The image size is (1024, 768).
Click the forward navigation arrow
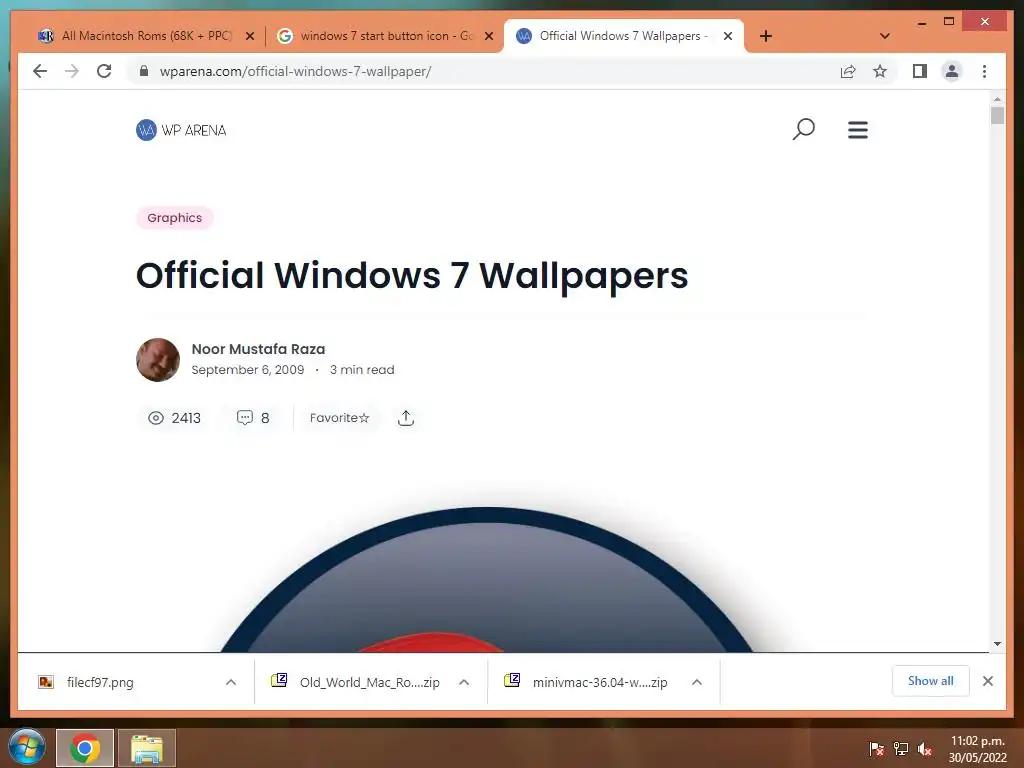point(72,71)
